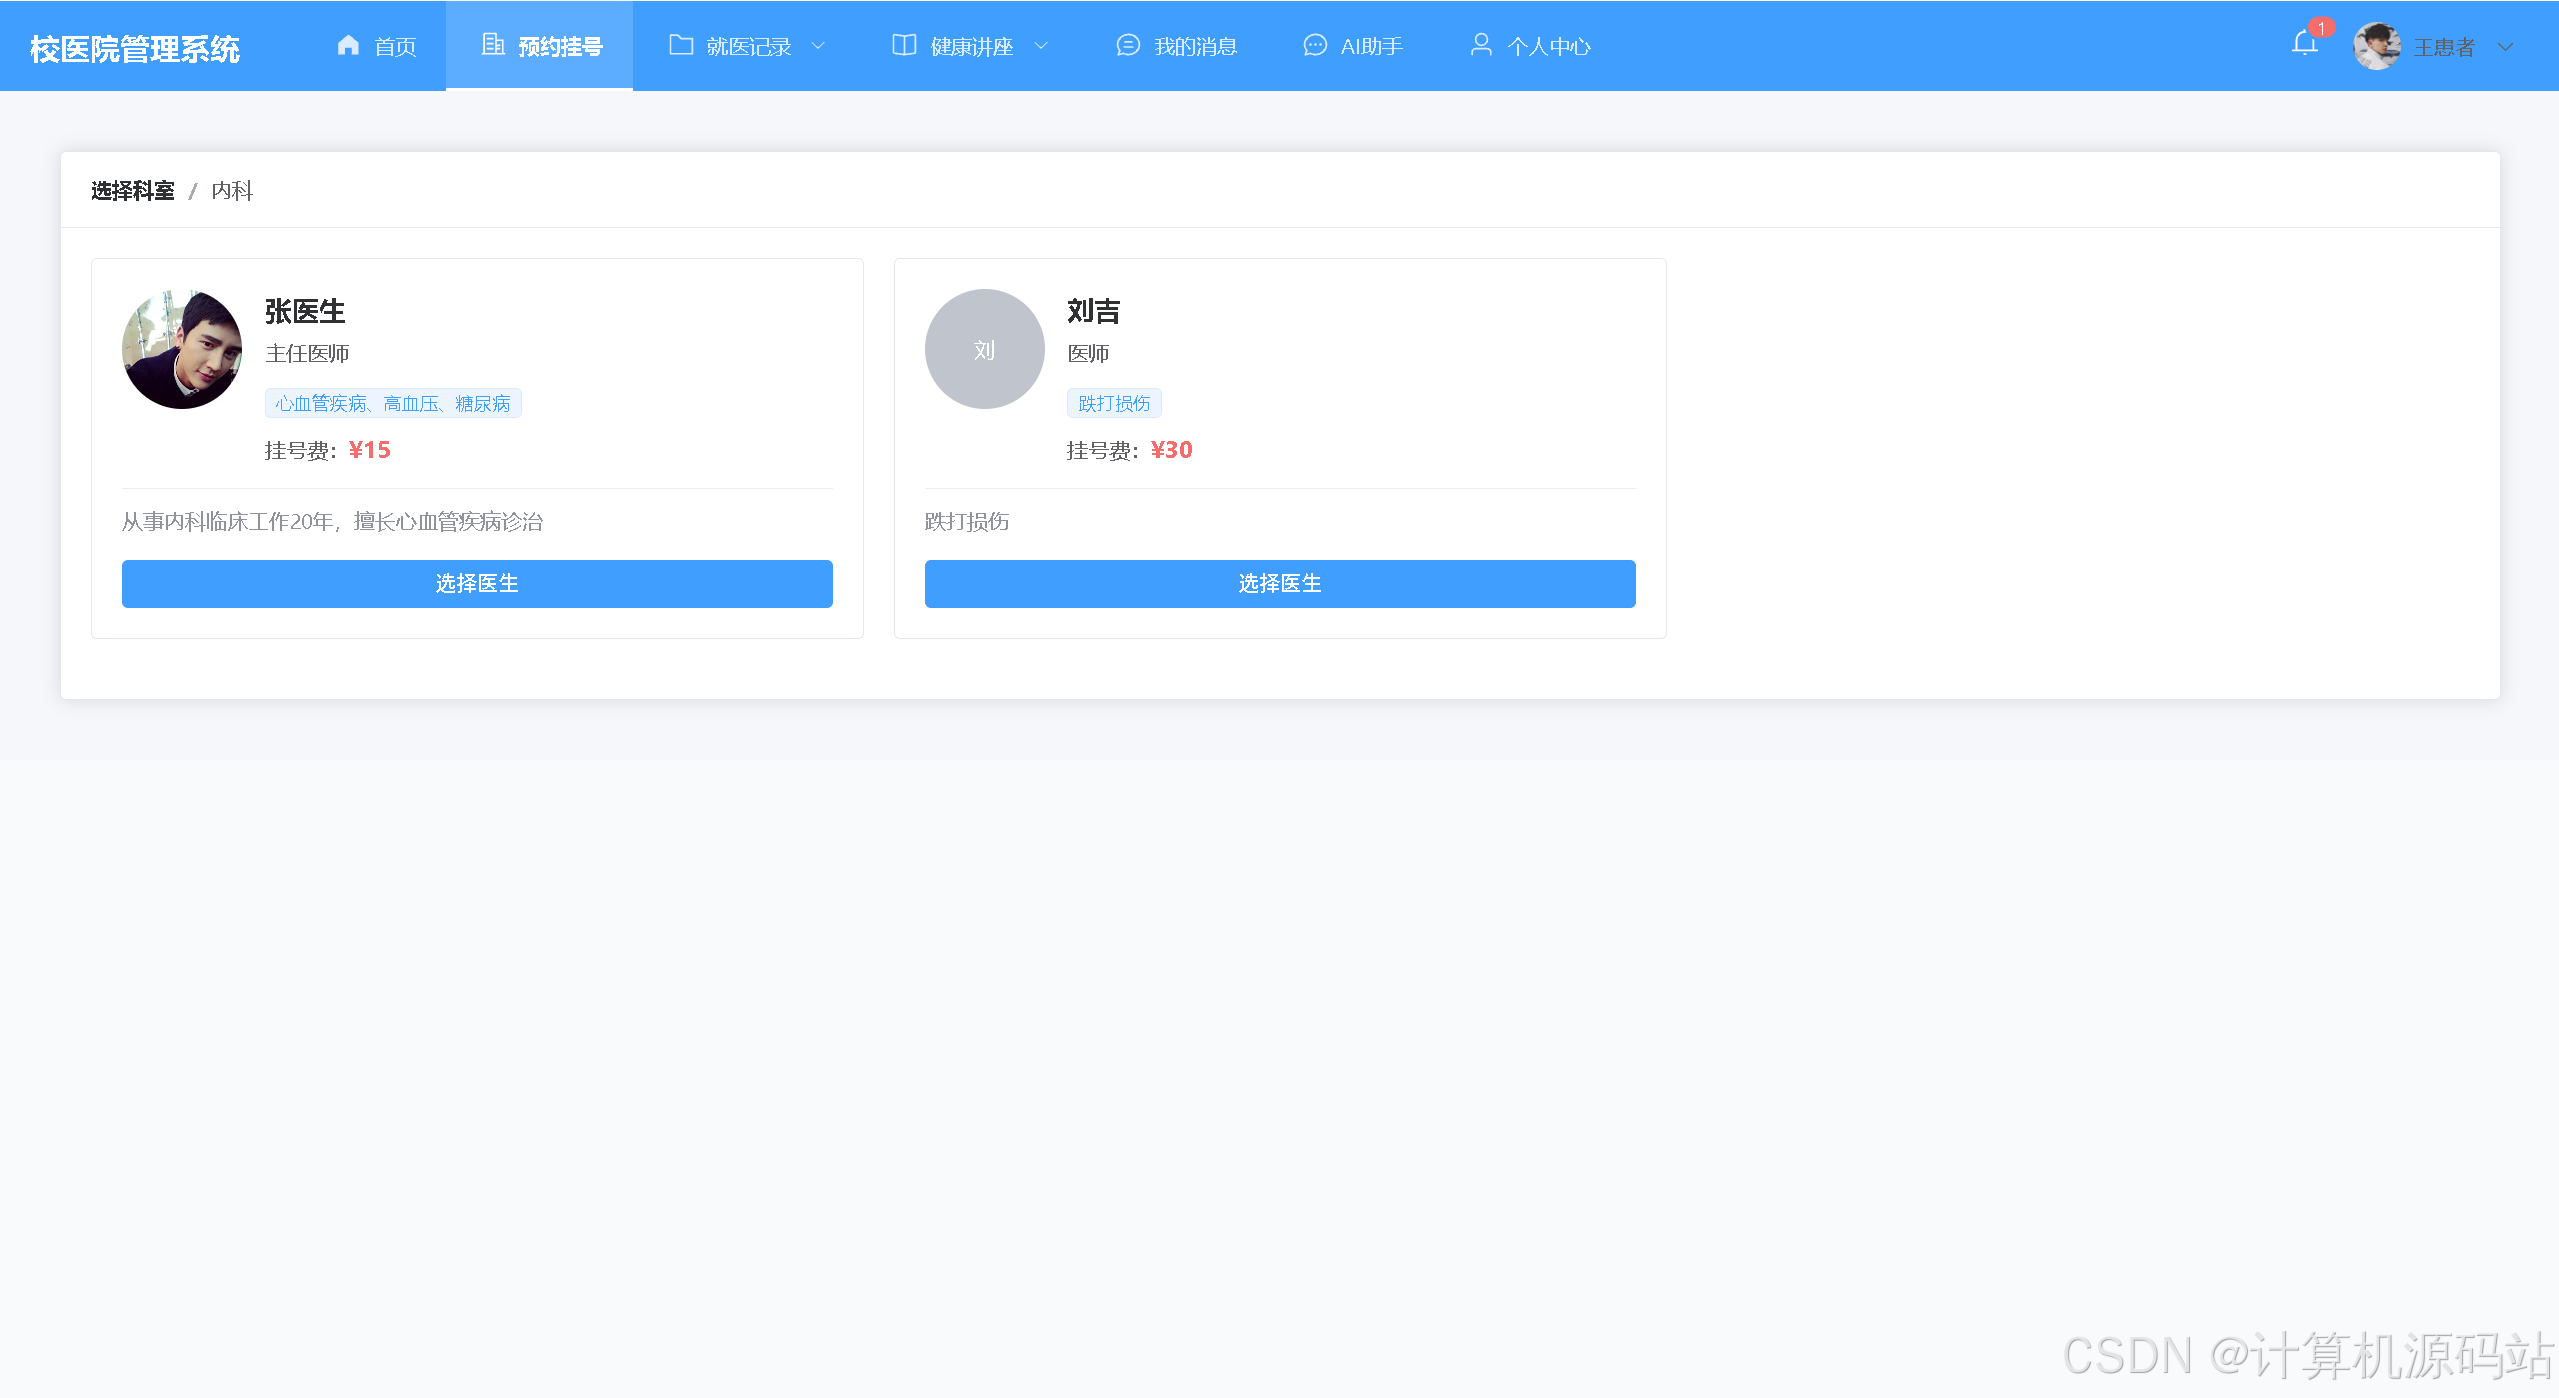Click 选择医生 button for 刘吉
The width and height of the screenshot is (2559, 1398).
tap(1280, 584)
